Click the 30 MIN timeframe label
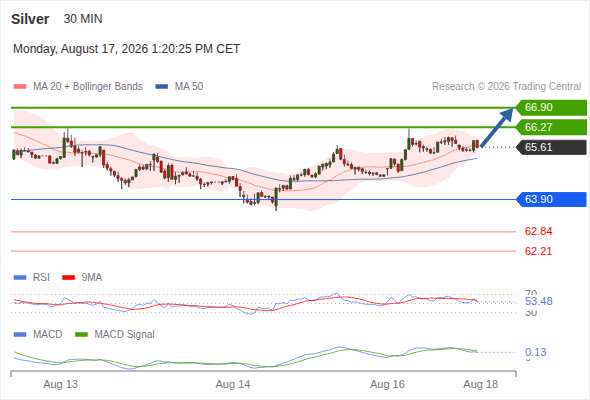The image size is (590, 400). pos(83,19)
